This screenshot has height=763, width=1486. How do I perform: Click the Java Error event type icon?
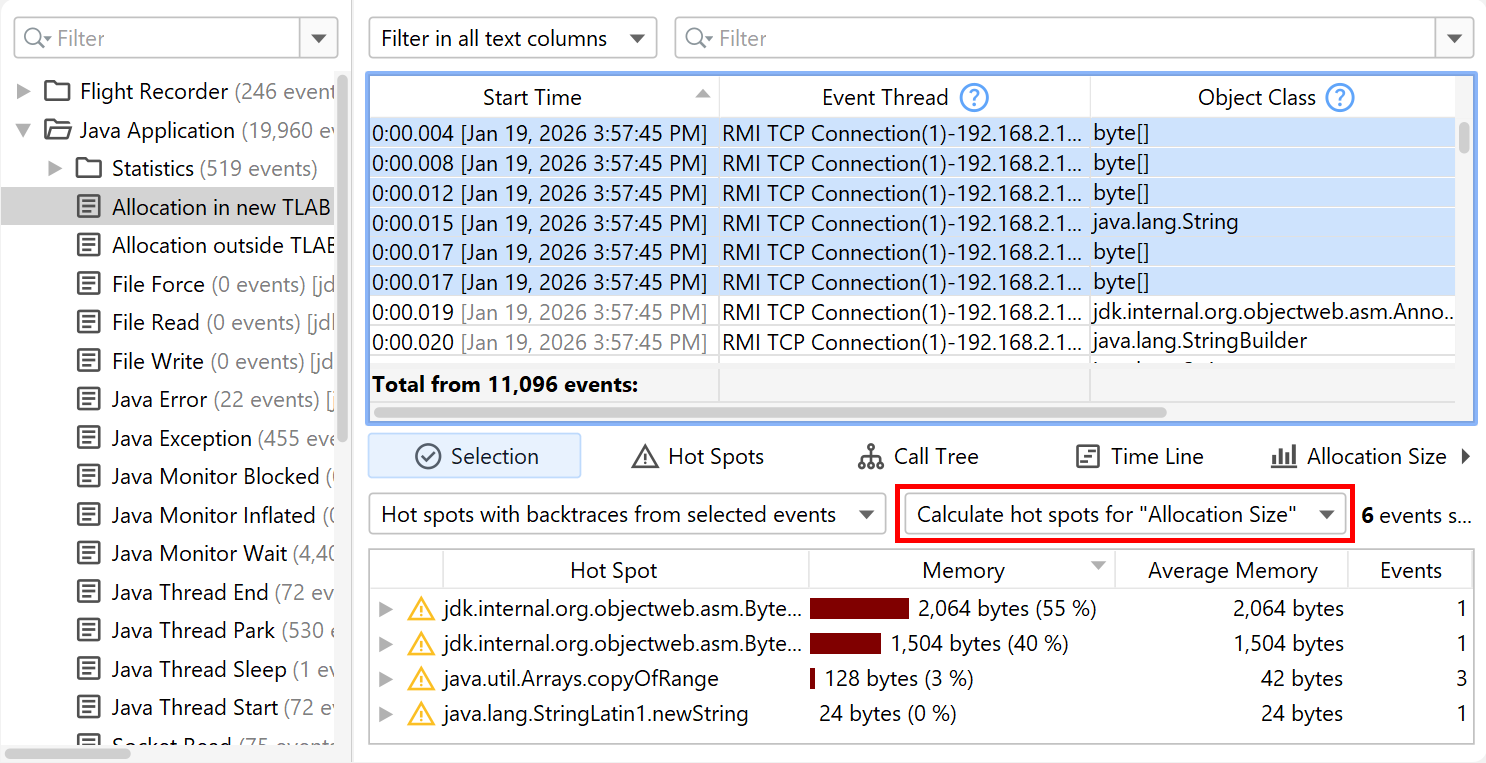(90, 400)
